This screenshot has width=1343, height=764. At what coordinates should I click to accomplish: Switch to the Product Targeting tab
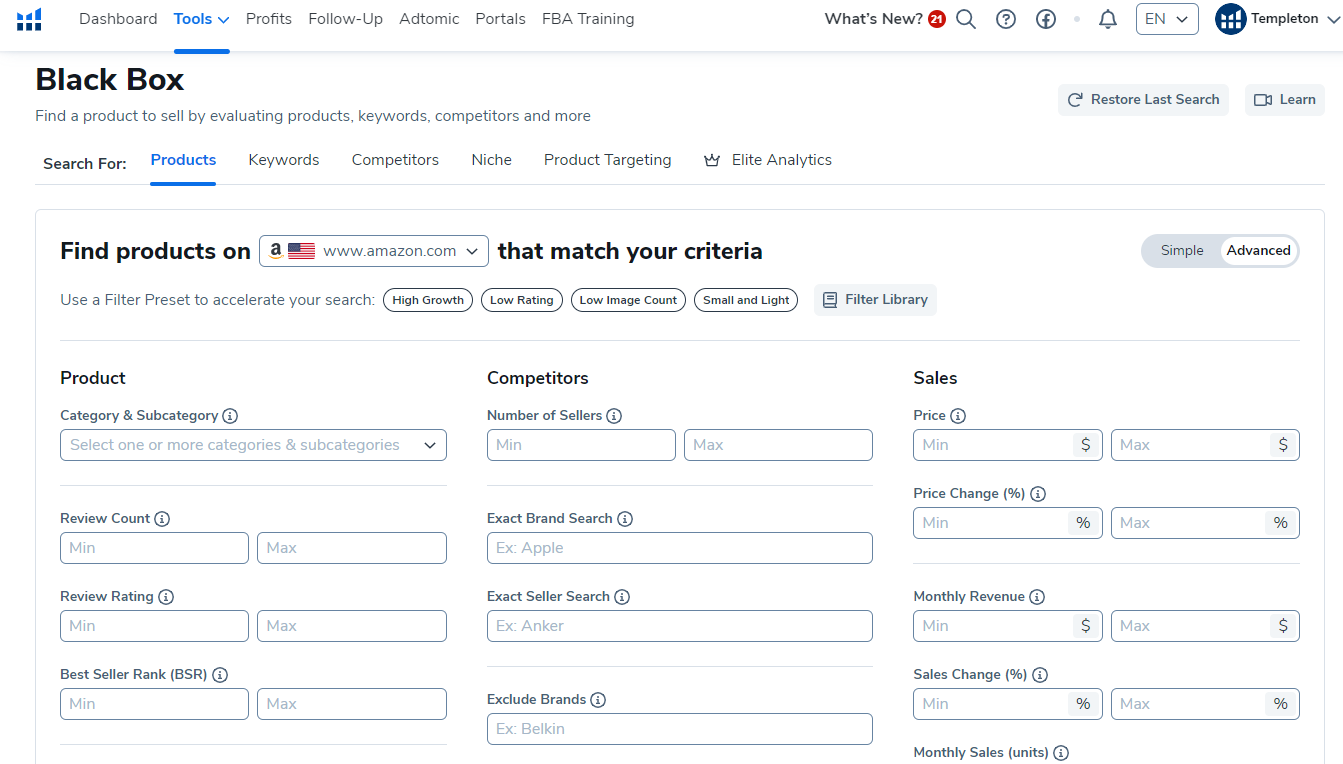(x=608, y=160)
